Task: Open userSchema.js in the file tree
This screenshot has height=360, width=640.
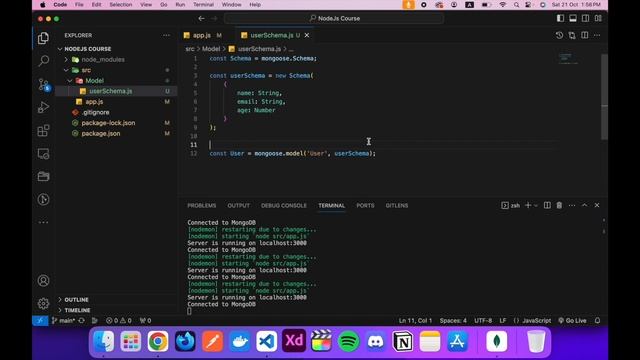Action: coord(116,91)
